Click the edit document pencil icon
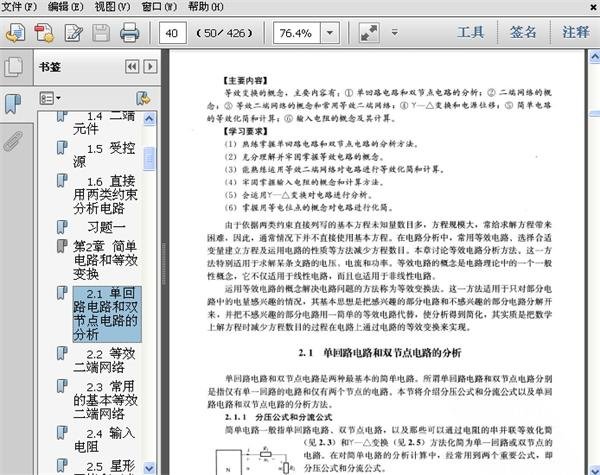 point(73,33)
